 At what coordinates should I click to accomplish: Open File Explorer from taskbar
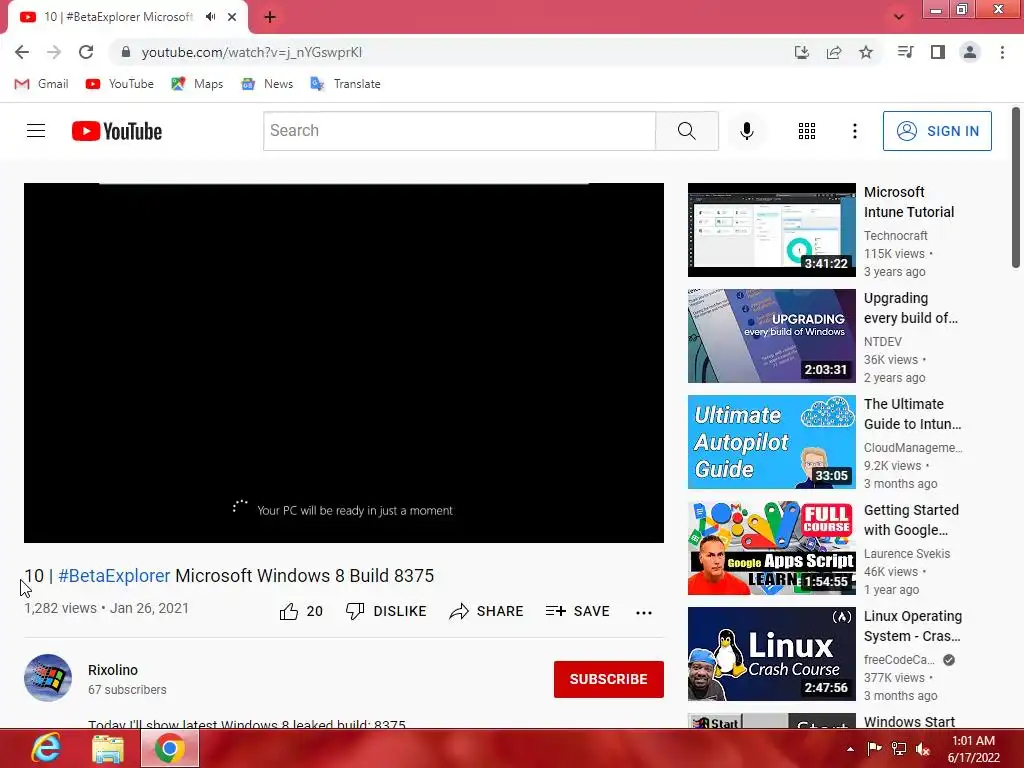click(x=108, y=748)
